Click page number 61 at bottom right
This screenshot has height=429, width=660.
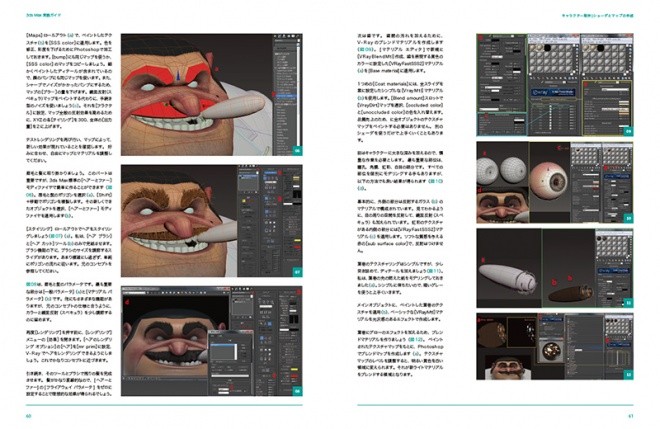point(631,416)
